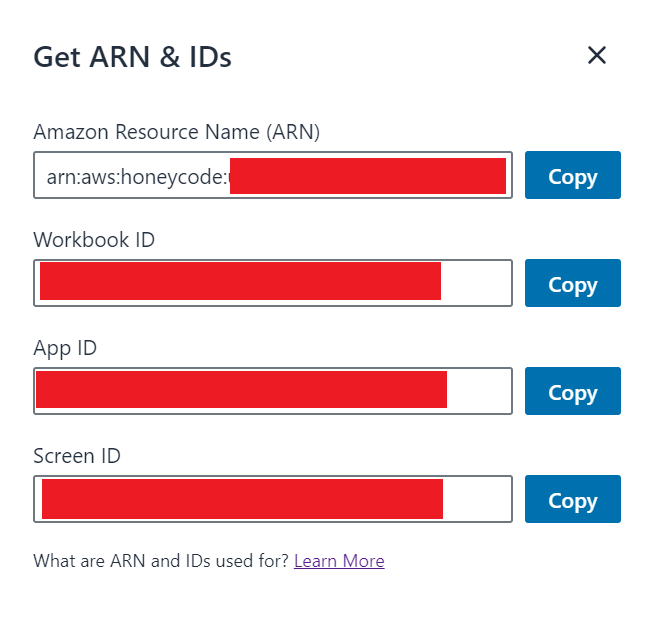The height and width of the screenshot is (637, 655).
Task: Select the 'Amazon Resource Name (ARN)' label
Action: [x=177, y=132]
